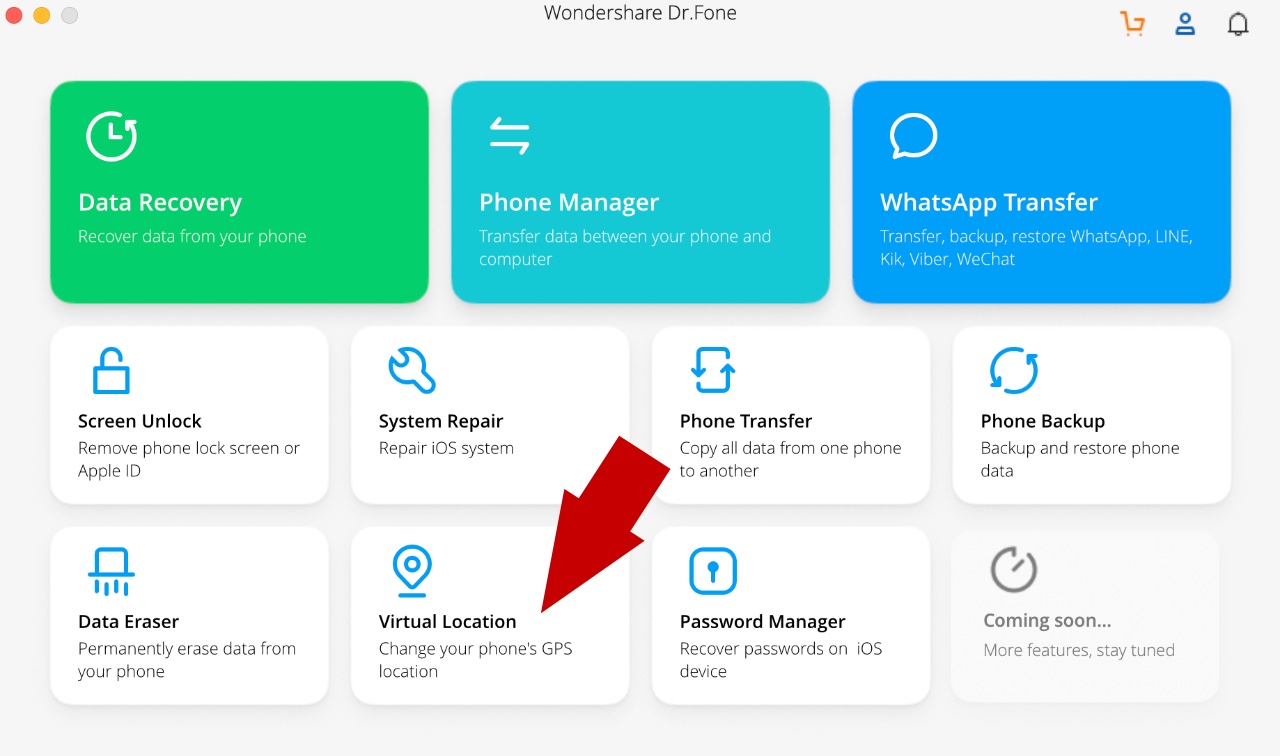Open the shopping cart icon
This screenshot has height=756, width=1280.
pos(1132,23)
